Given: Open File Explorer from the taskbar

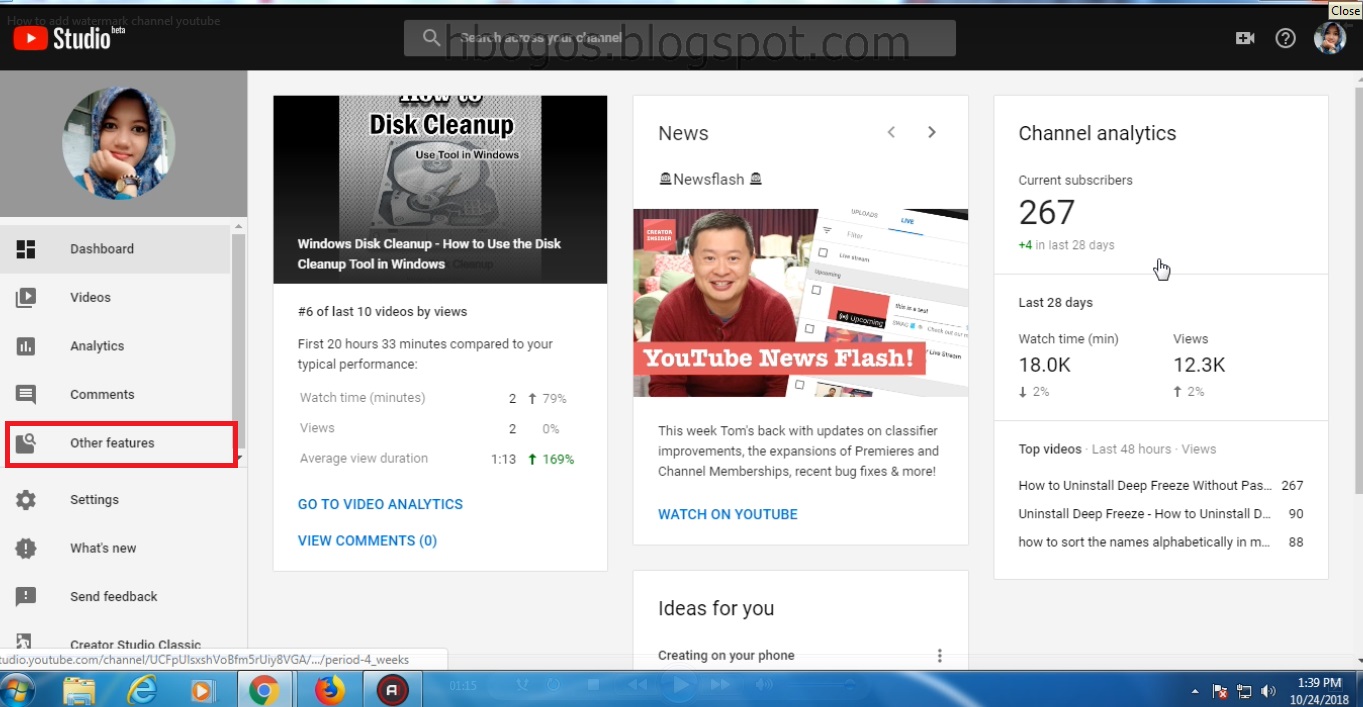Looking at the screenshot, I should (79, 689).
